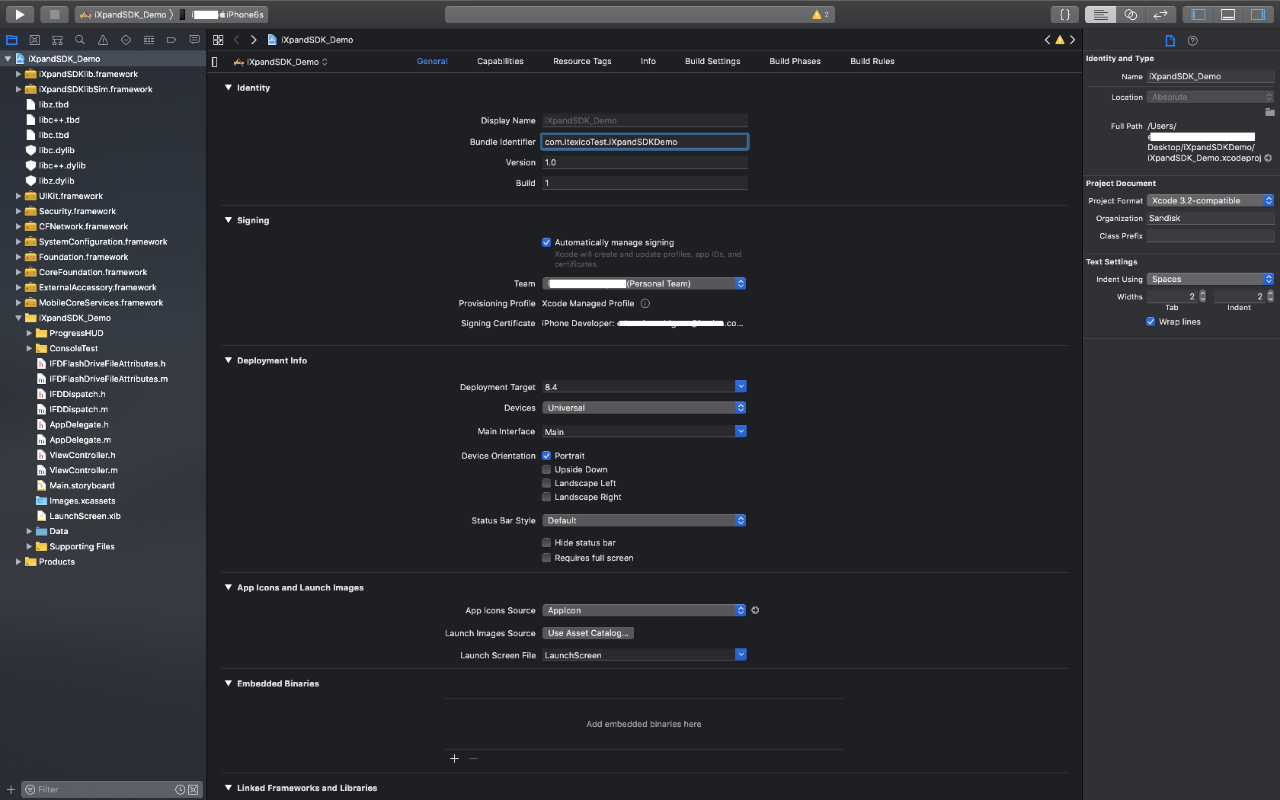Image resolution: width=1280 pixels, height=800 pixels.
Task: Select the File inspector tab icon
Action: (1170, 40)
